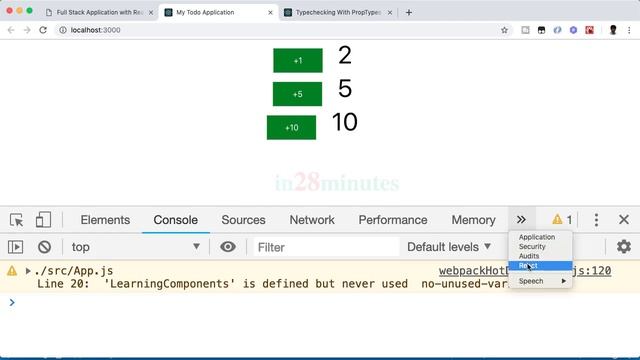Switch to Typechecking With PropTypes browser tab
This screenshot has width=640, height=360.
tap(338, 13)
